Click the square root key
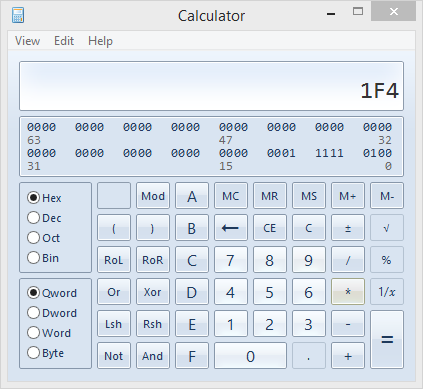The image size is (423, 389). click(387, 228)
